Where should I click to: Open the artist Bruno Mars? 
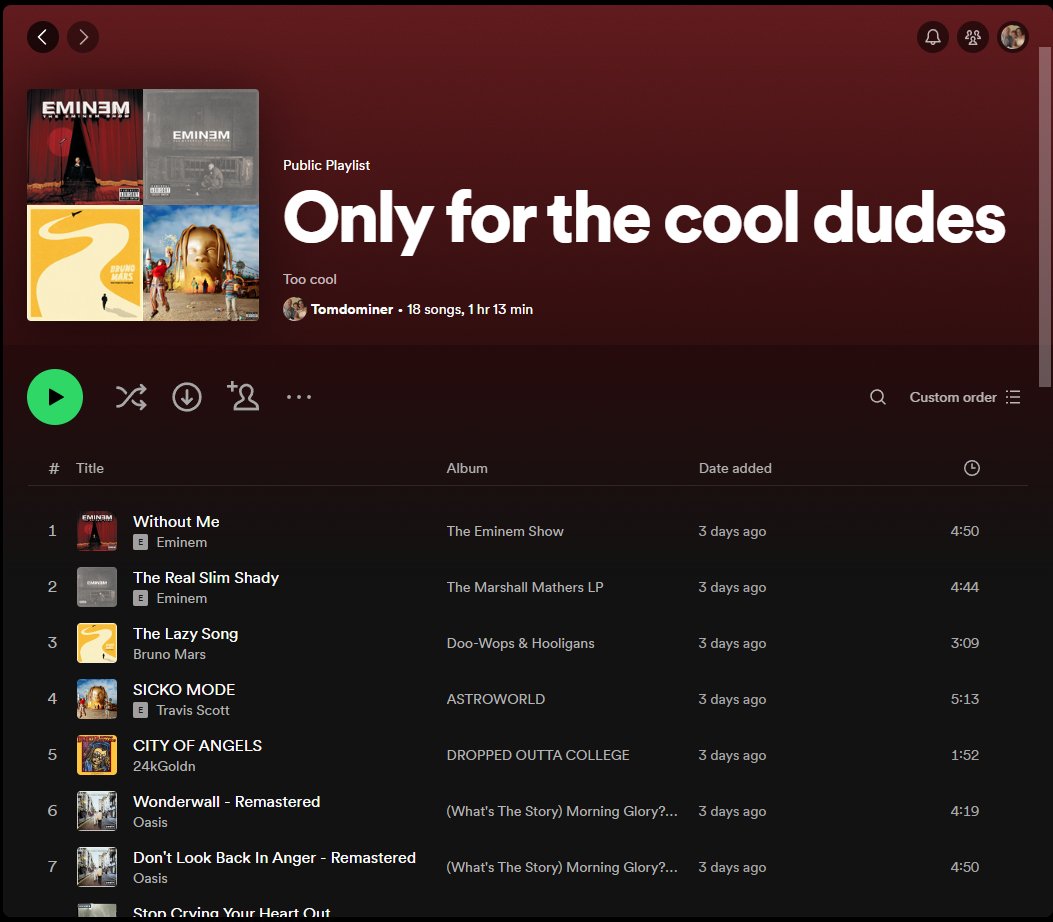169,654
